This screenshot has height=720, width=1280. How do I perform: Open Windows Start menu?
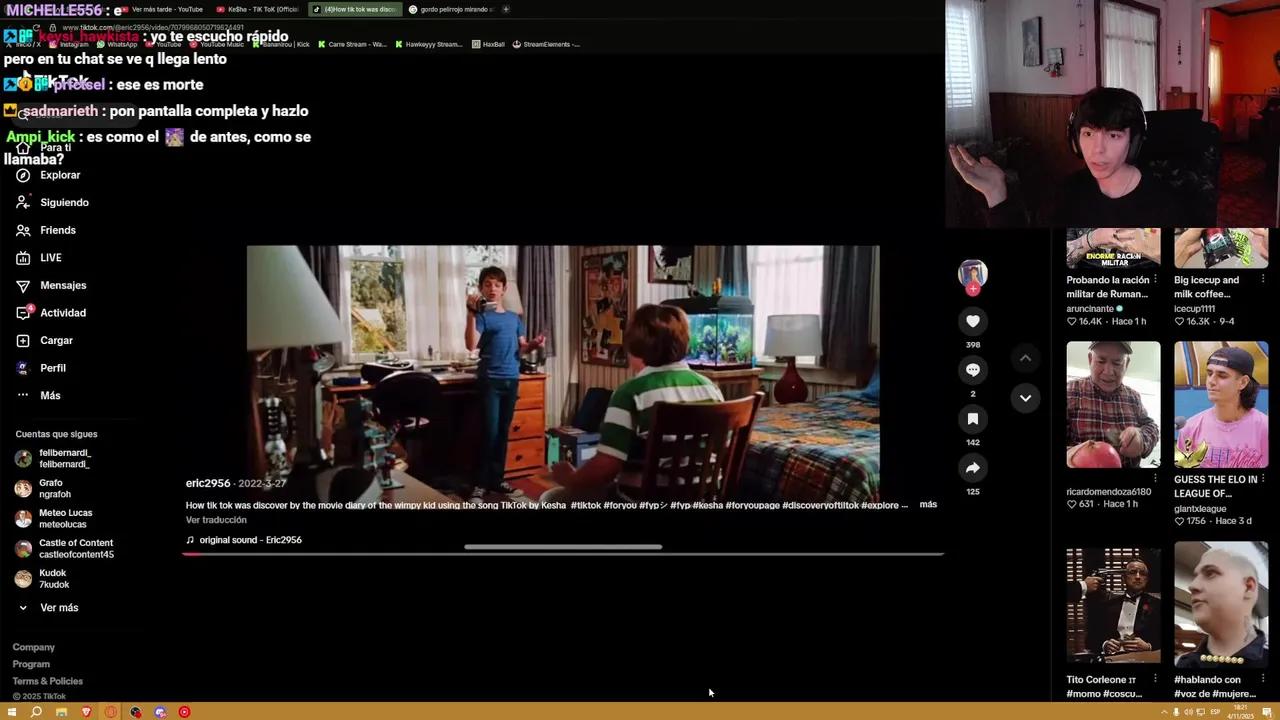pos(11,712)
